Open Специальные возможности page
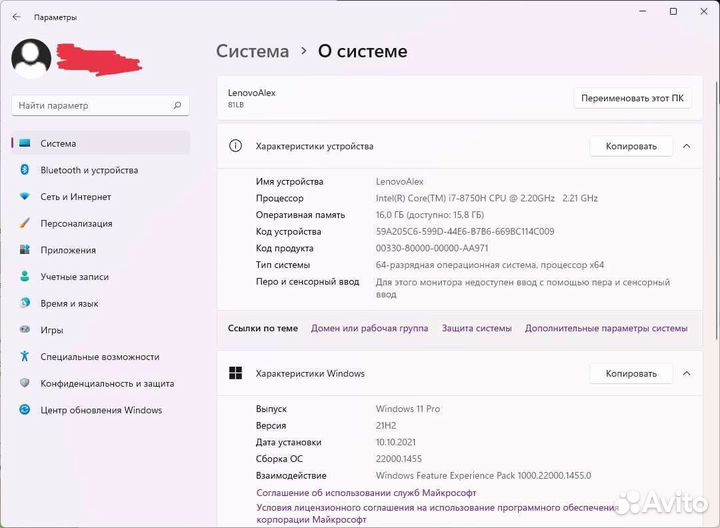 pos(101,356)
